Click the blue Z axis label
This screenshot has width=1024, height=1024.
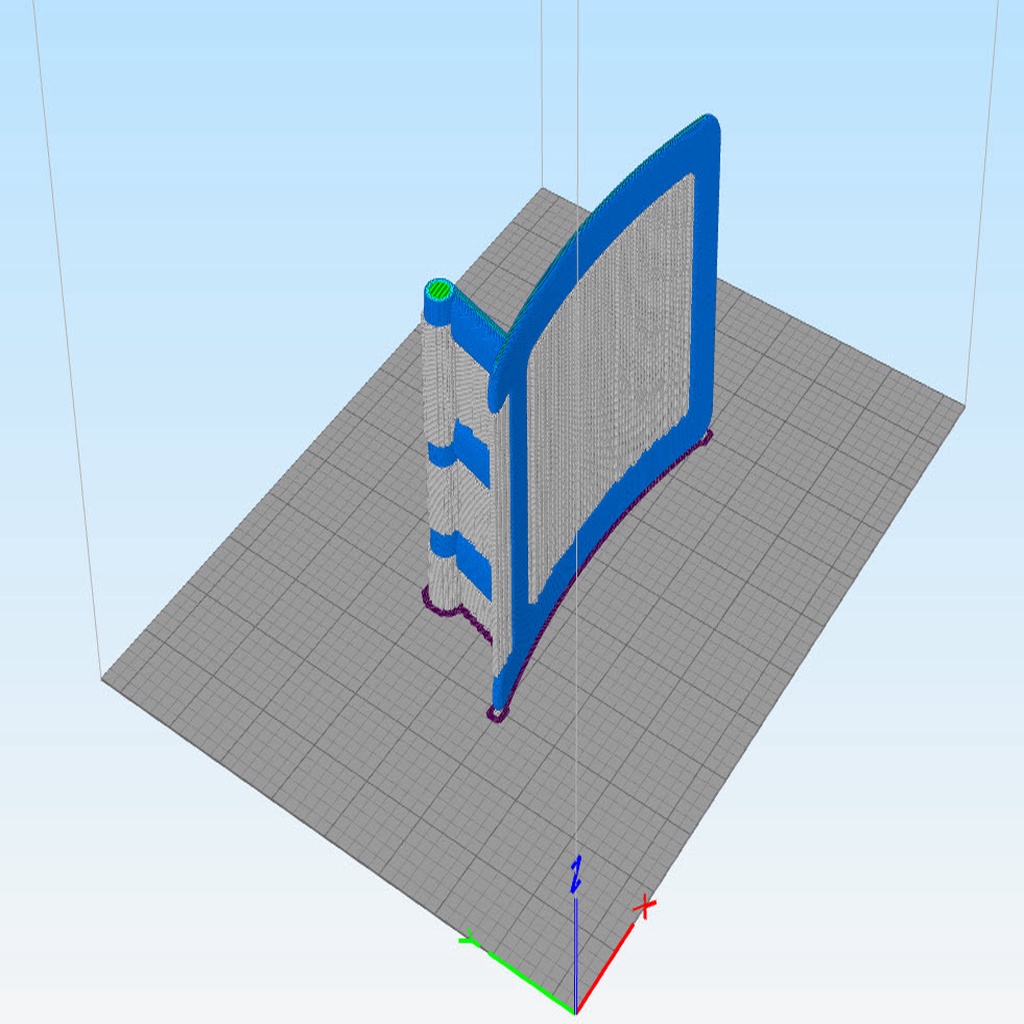coord(575,874)
